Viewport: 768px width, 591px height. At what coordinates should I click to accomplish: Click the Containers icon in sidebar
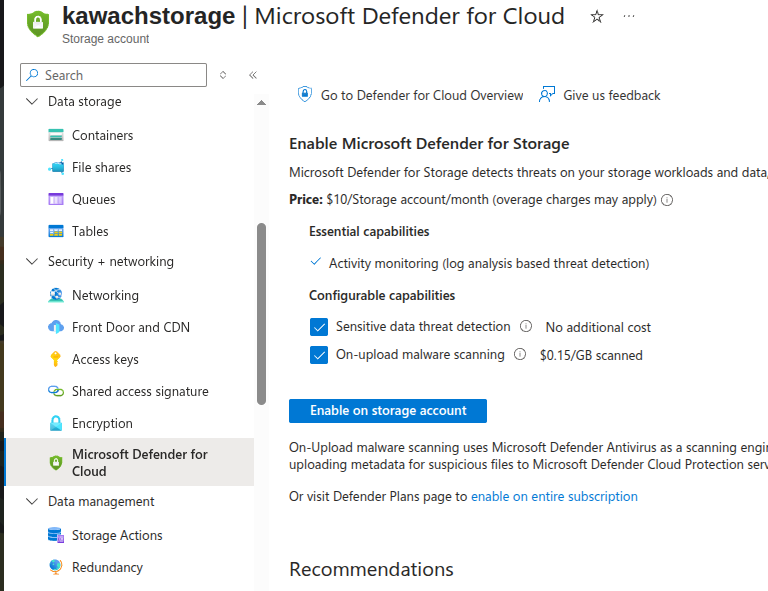pyautogui.click(x=56, y=135)
